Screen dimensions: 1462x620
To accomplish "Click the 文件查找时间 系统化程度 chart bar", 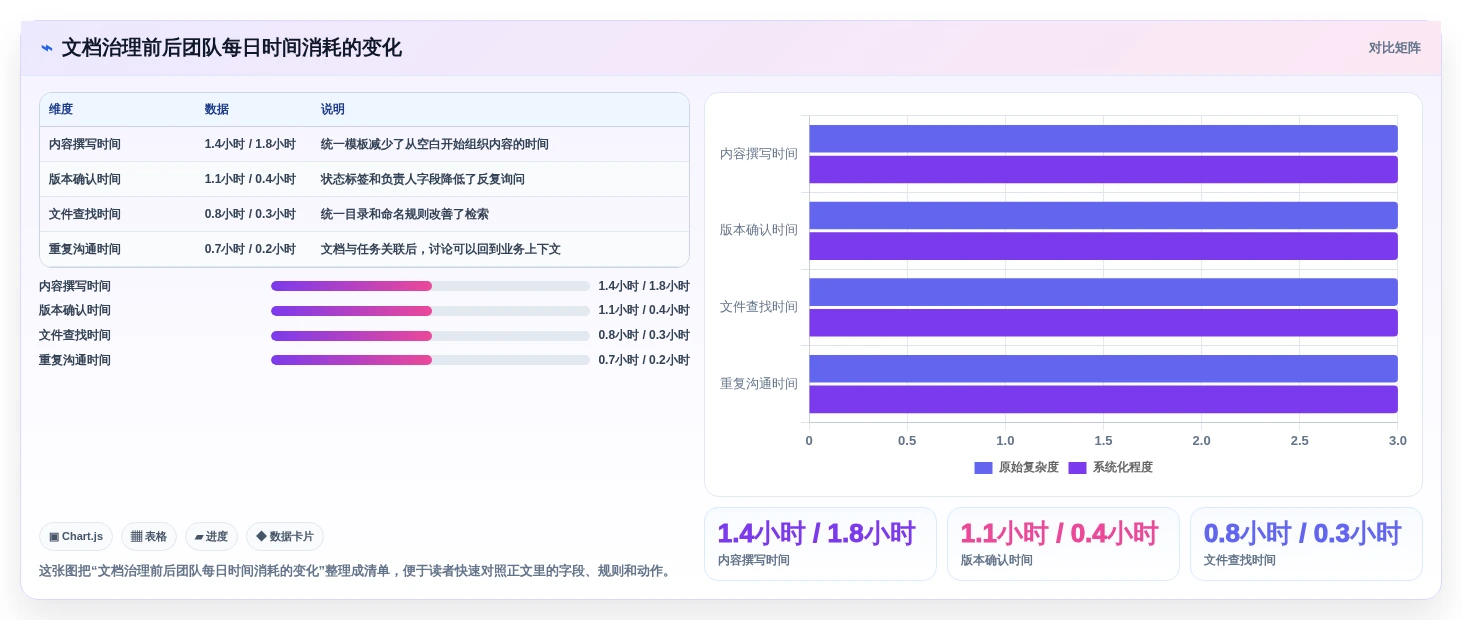I will click(1103, 323).
